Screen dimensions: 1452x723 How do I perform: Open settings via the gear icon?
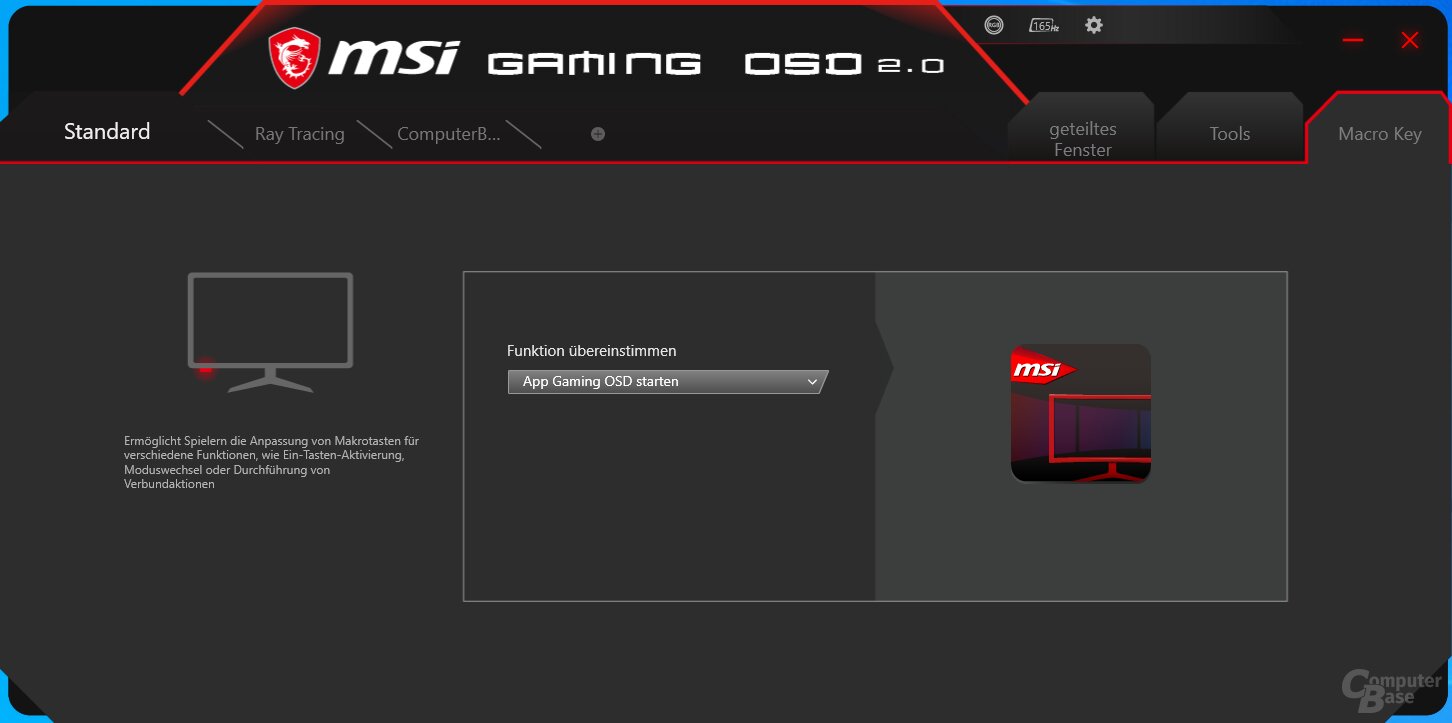pyautogui.click(x=1094, y=25)
